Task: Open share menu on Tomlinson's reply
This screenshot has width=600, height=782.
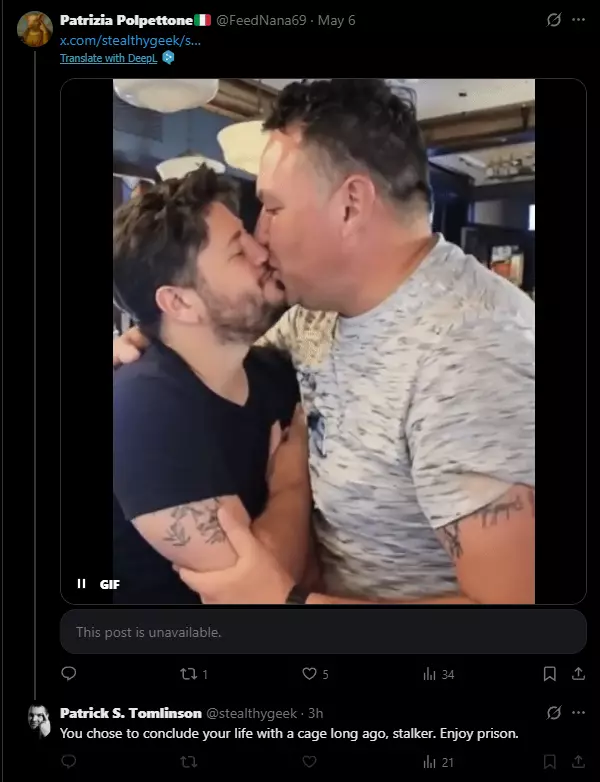Action: pos(578,762)
